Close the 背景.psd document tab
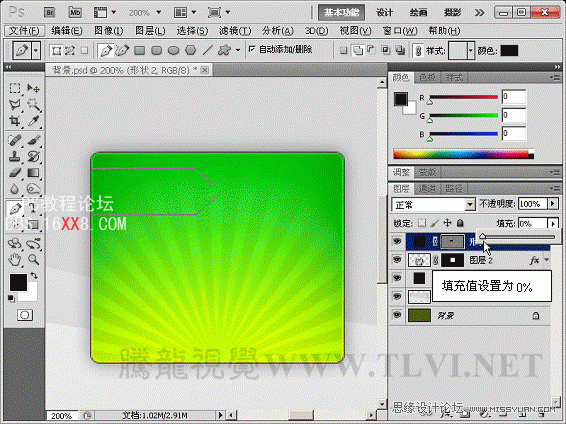566x424 pixels. coord(205,70)
